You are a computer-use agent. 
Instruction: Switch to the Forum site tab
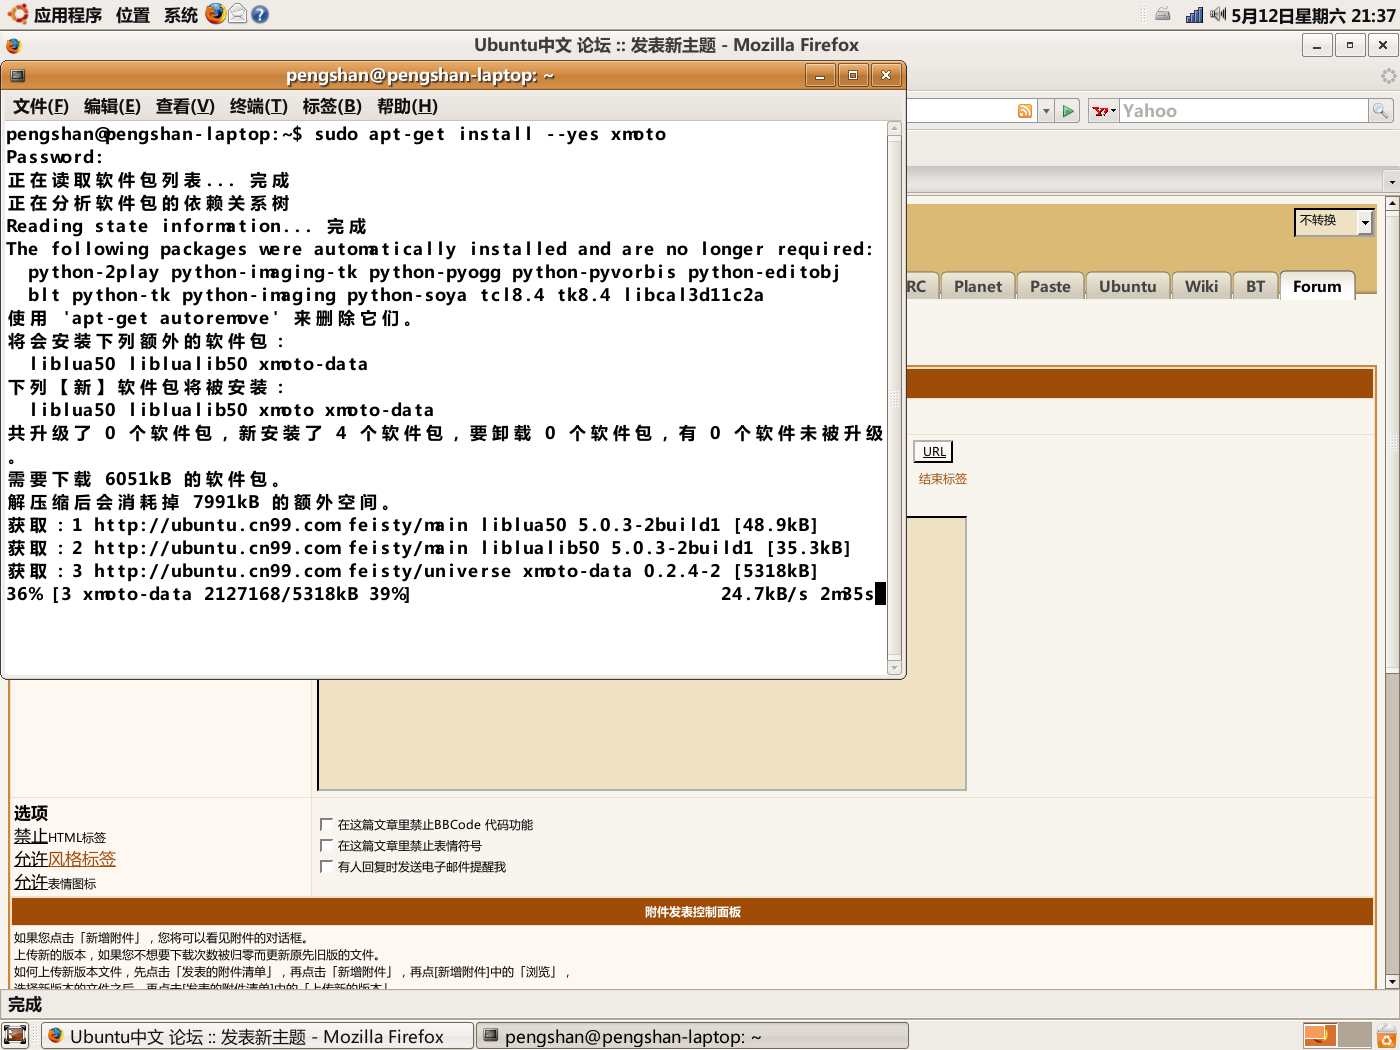click(x=1317, y=286)
